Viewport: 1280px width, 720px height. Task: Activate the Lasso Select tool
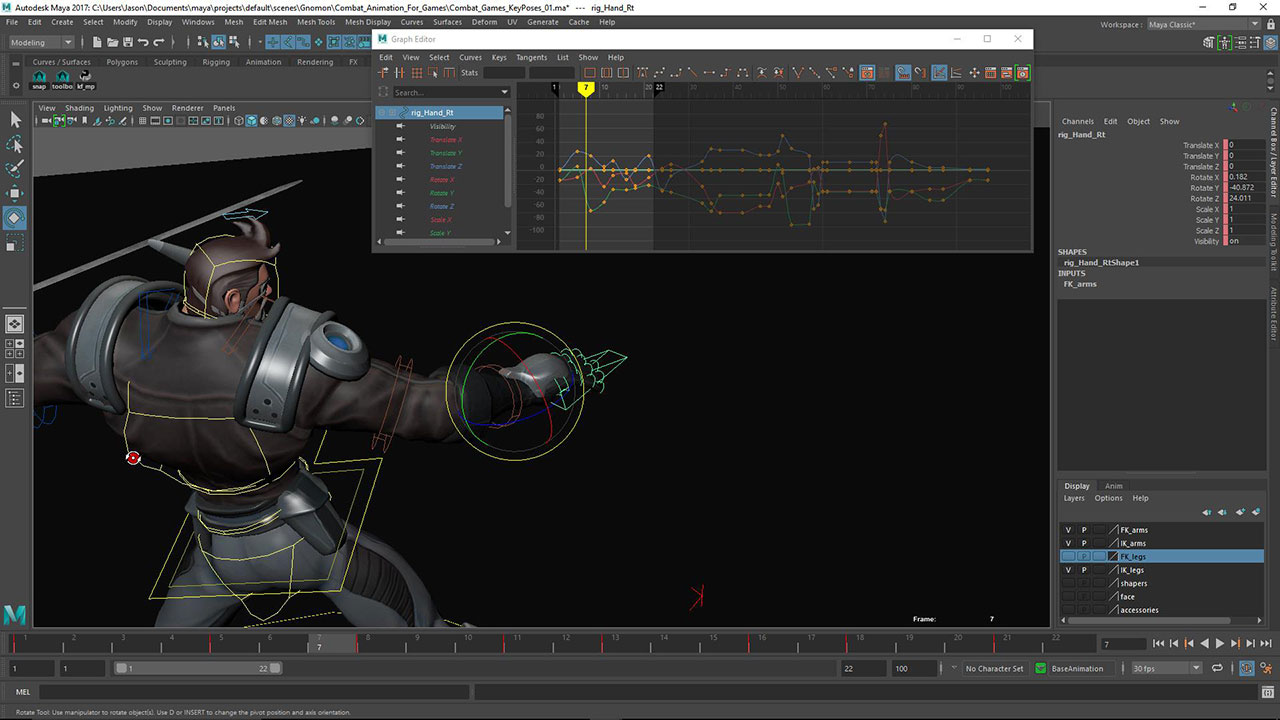tap(15, 144)
